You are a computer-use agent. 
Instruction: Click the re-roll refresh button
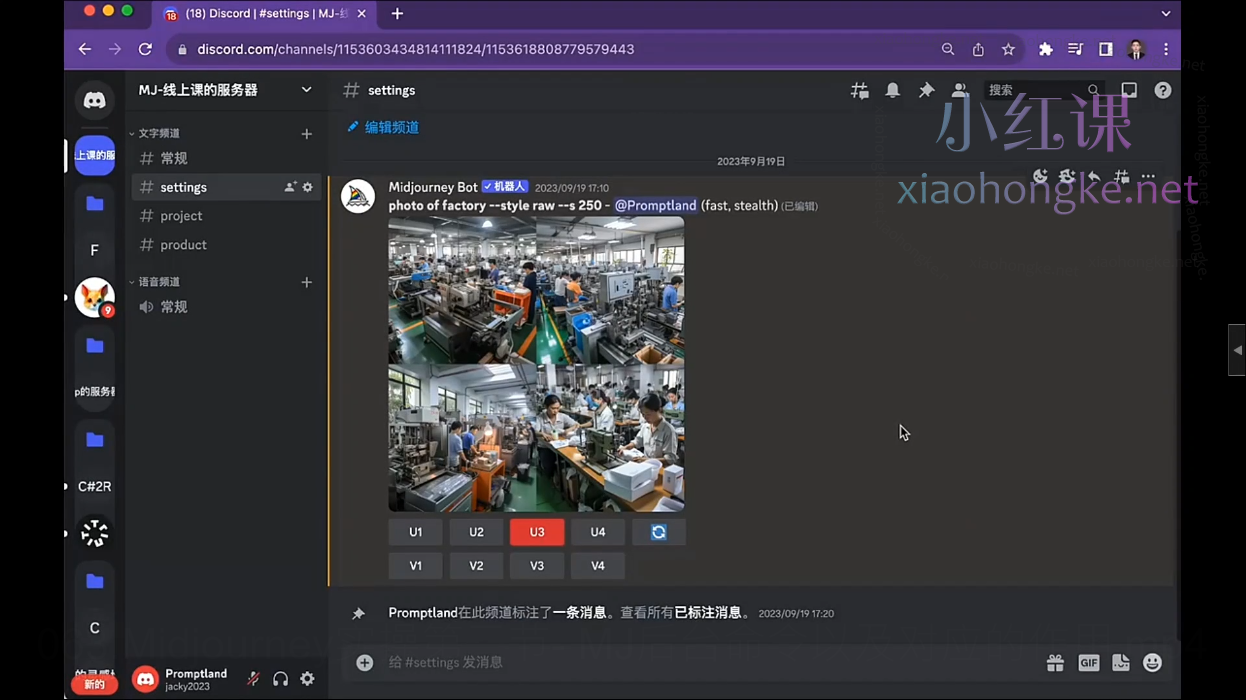click(658, 532)
